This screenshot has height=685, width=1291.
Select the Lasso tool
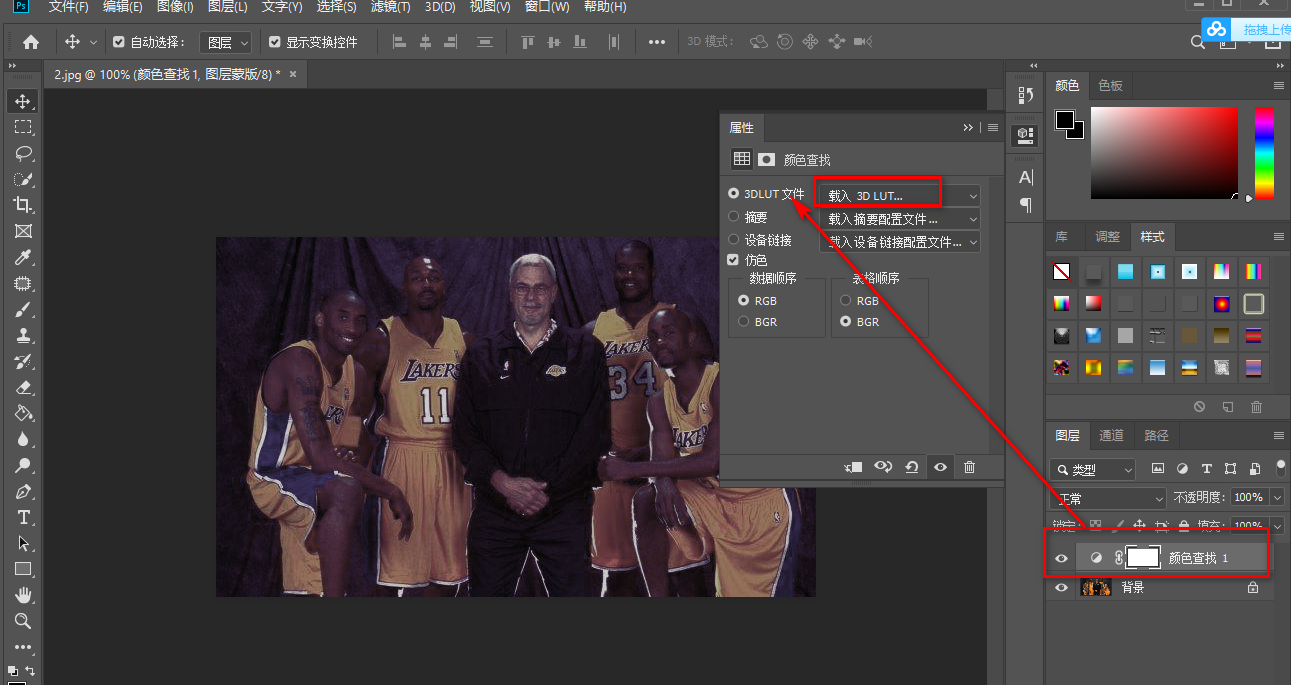tap(23, 153)
